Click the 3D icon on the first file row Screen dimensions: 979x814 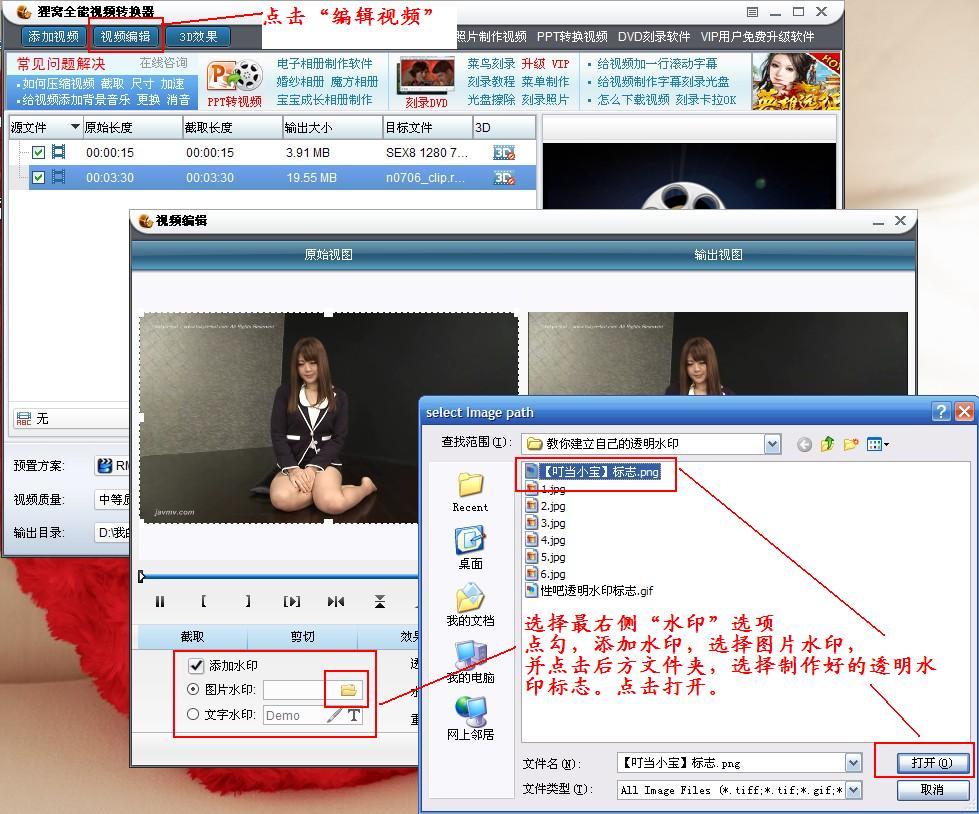[504, 153]
